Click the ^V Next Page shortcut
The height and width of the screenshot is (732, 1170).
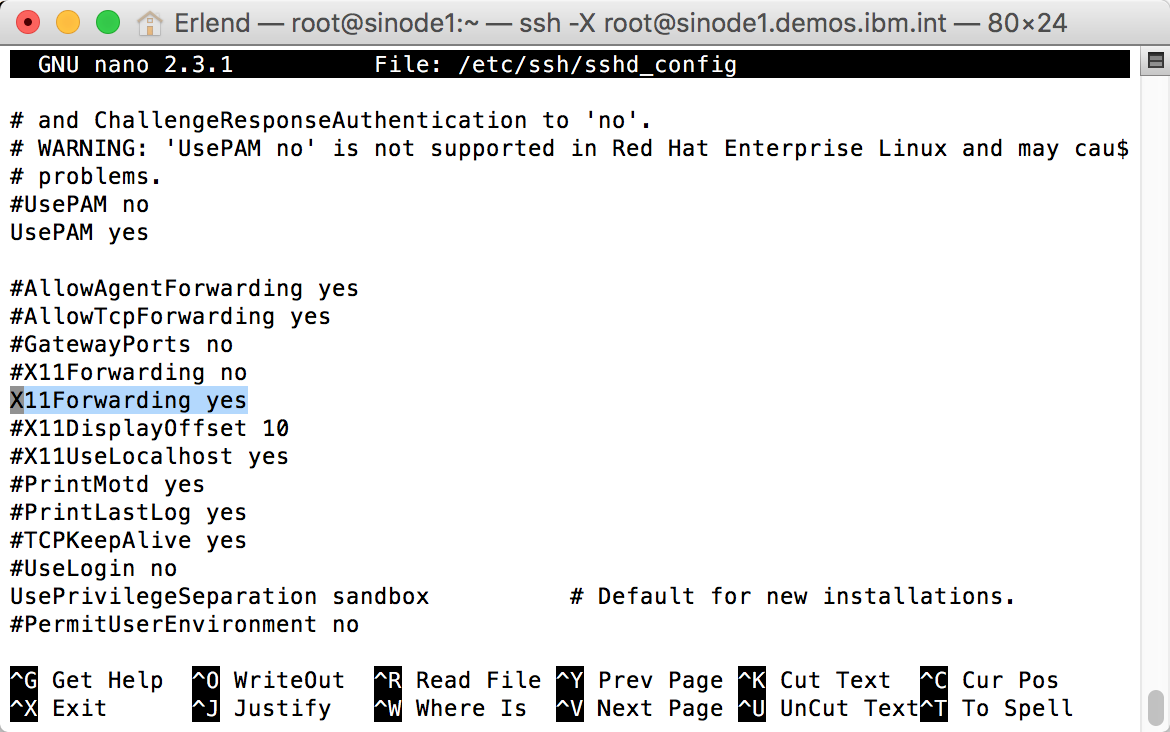[x=639, y=708]
